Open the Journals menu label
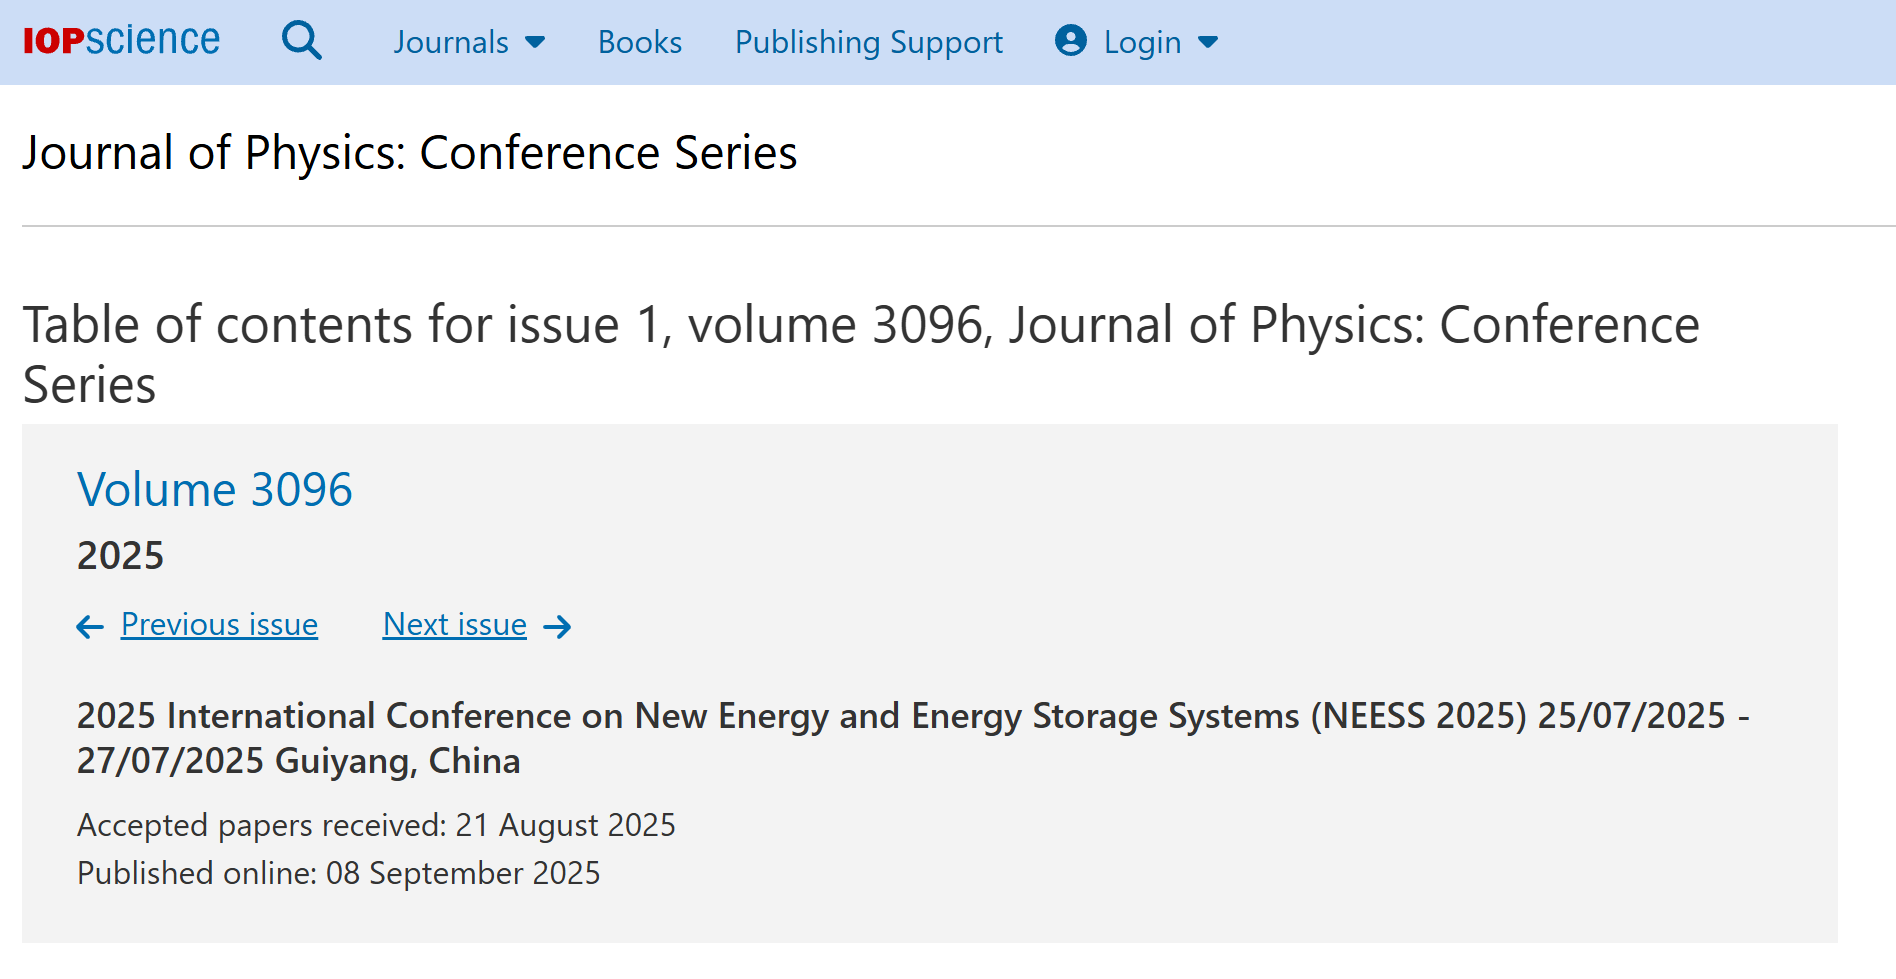 pyautogui.click(x=451, y=42)
